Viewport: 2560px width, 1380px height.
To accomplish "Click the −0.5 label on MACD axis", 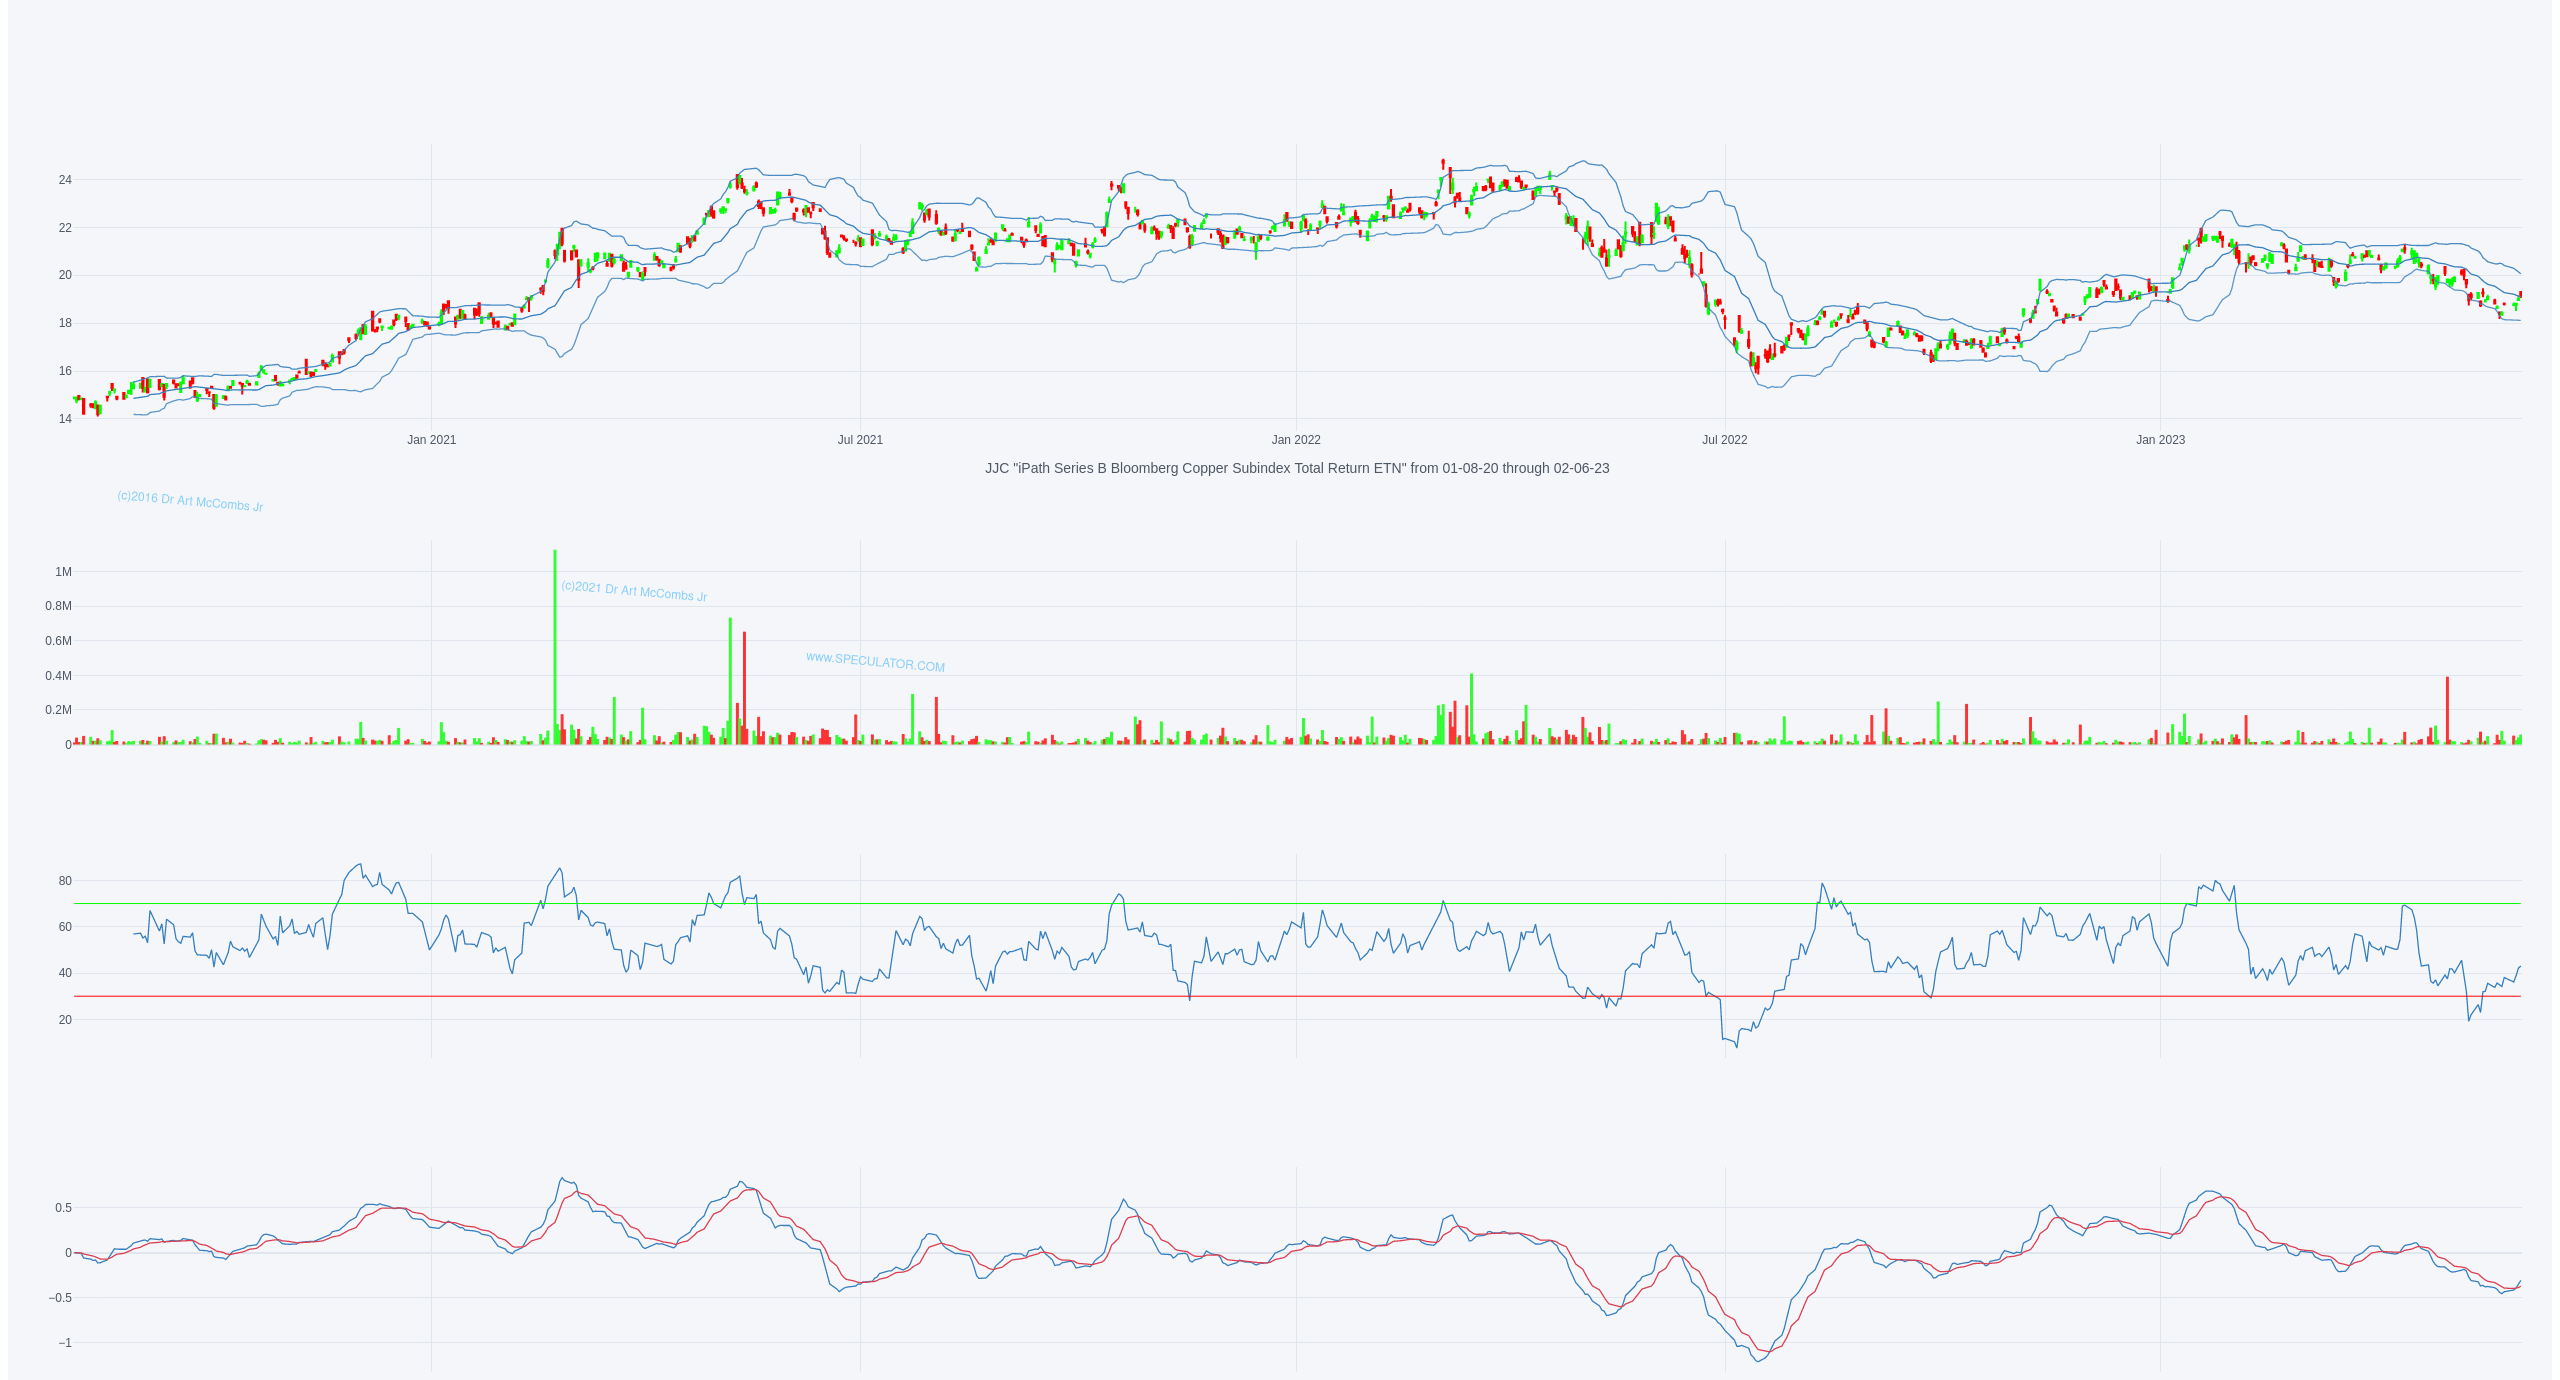I will (x=58, y=1298).
